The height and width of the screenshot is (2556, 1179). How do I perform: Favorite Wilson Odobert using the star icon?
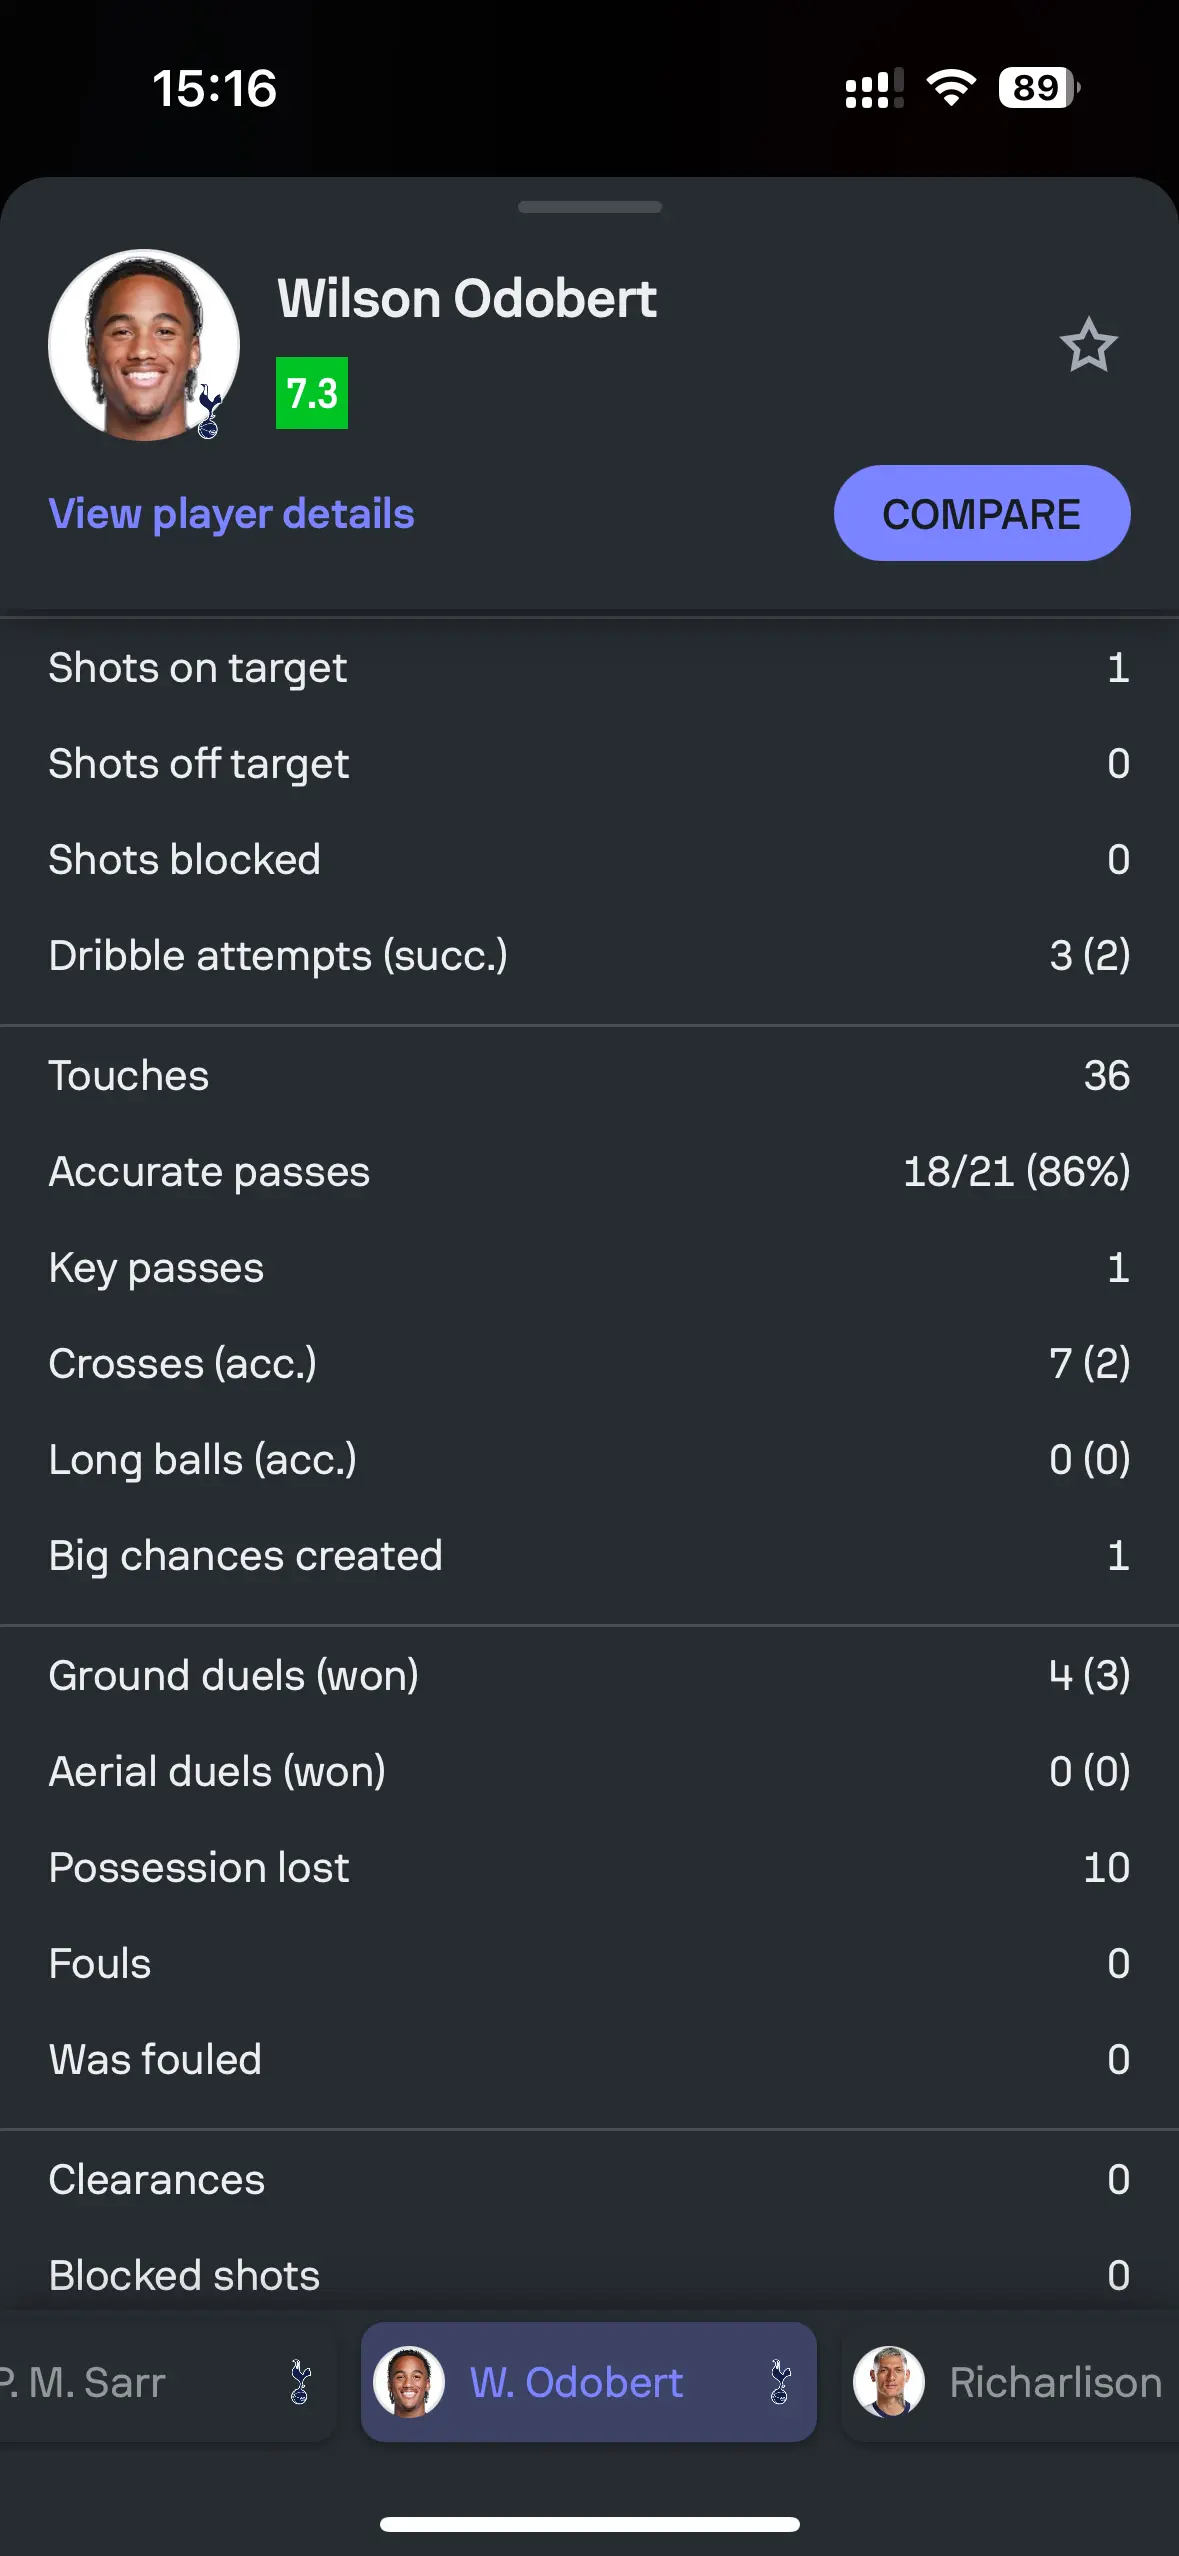[1088, 344]
